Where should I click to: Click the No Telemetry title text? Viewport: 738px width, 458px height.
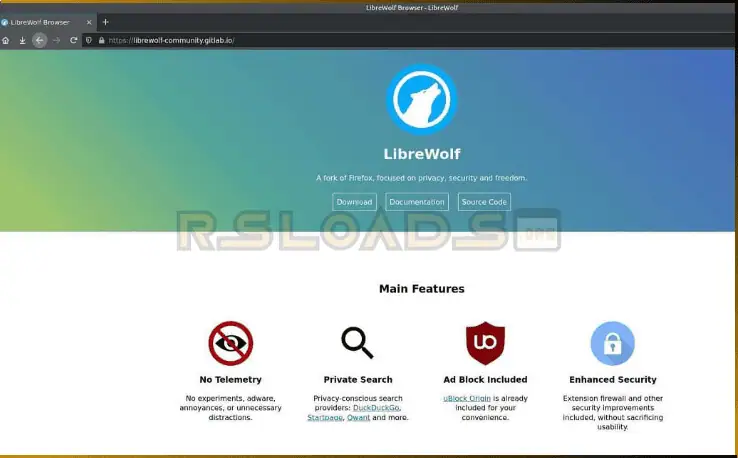(x=231, y=379)
